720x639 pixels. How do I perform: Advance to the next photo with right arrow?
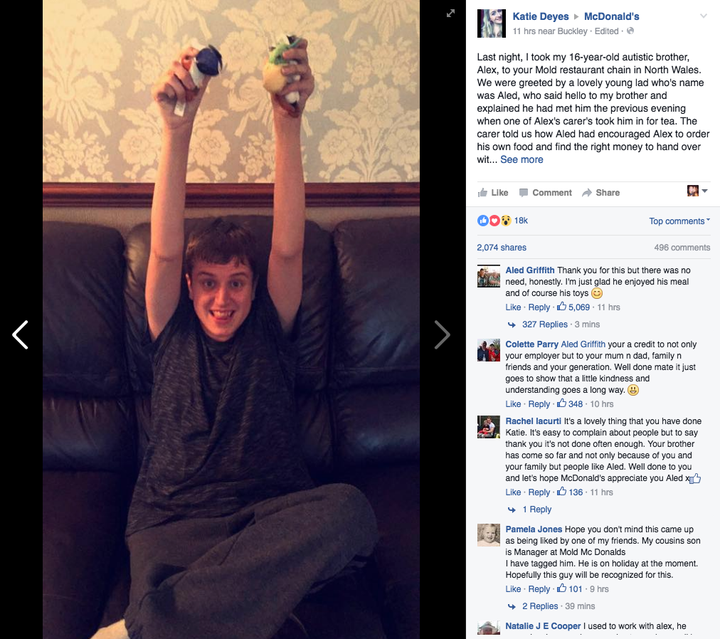(442, 335)
